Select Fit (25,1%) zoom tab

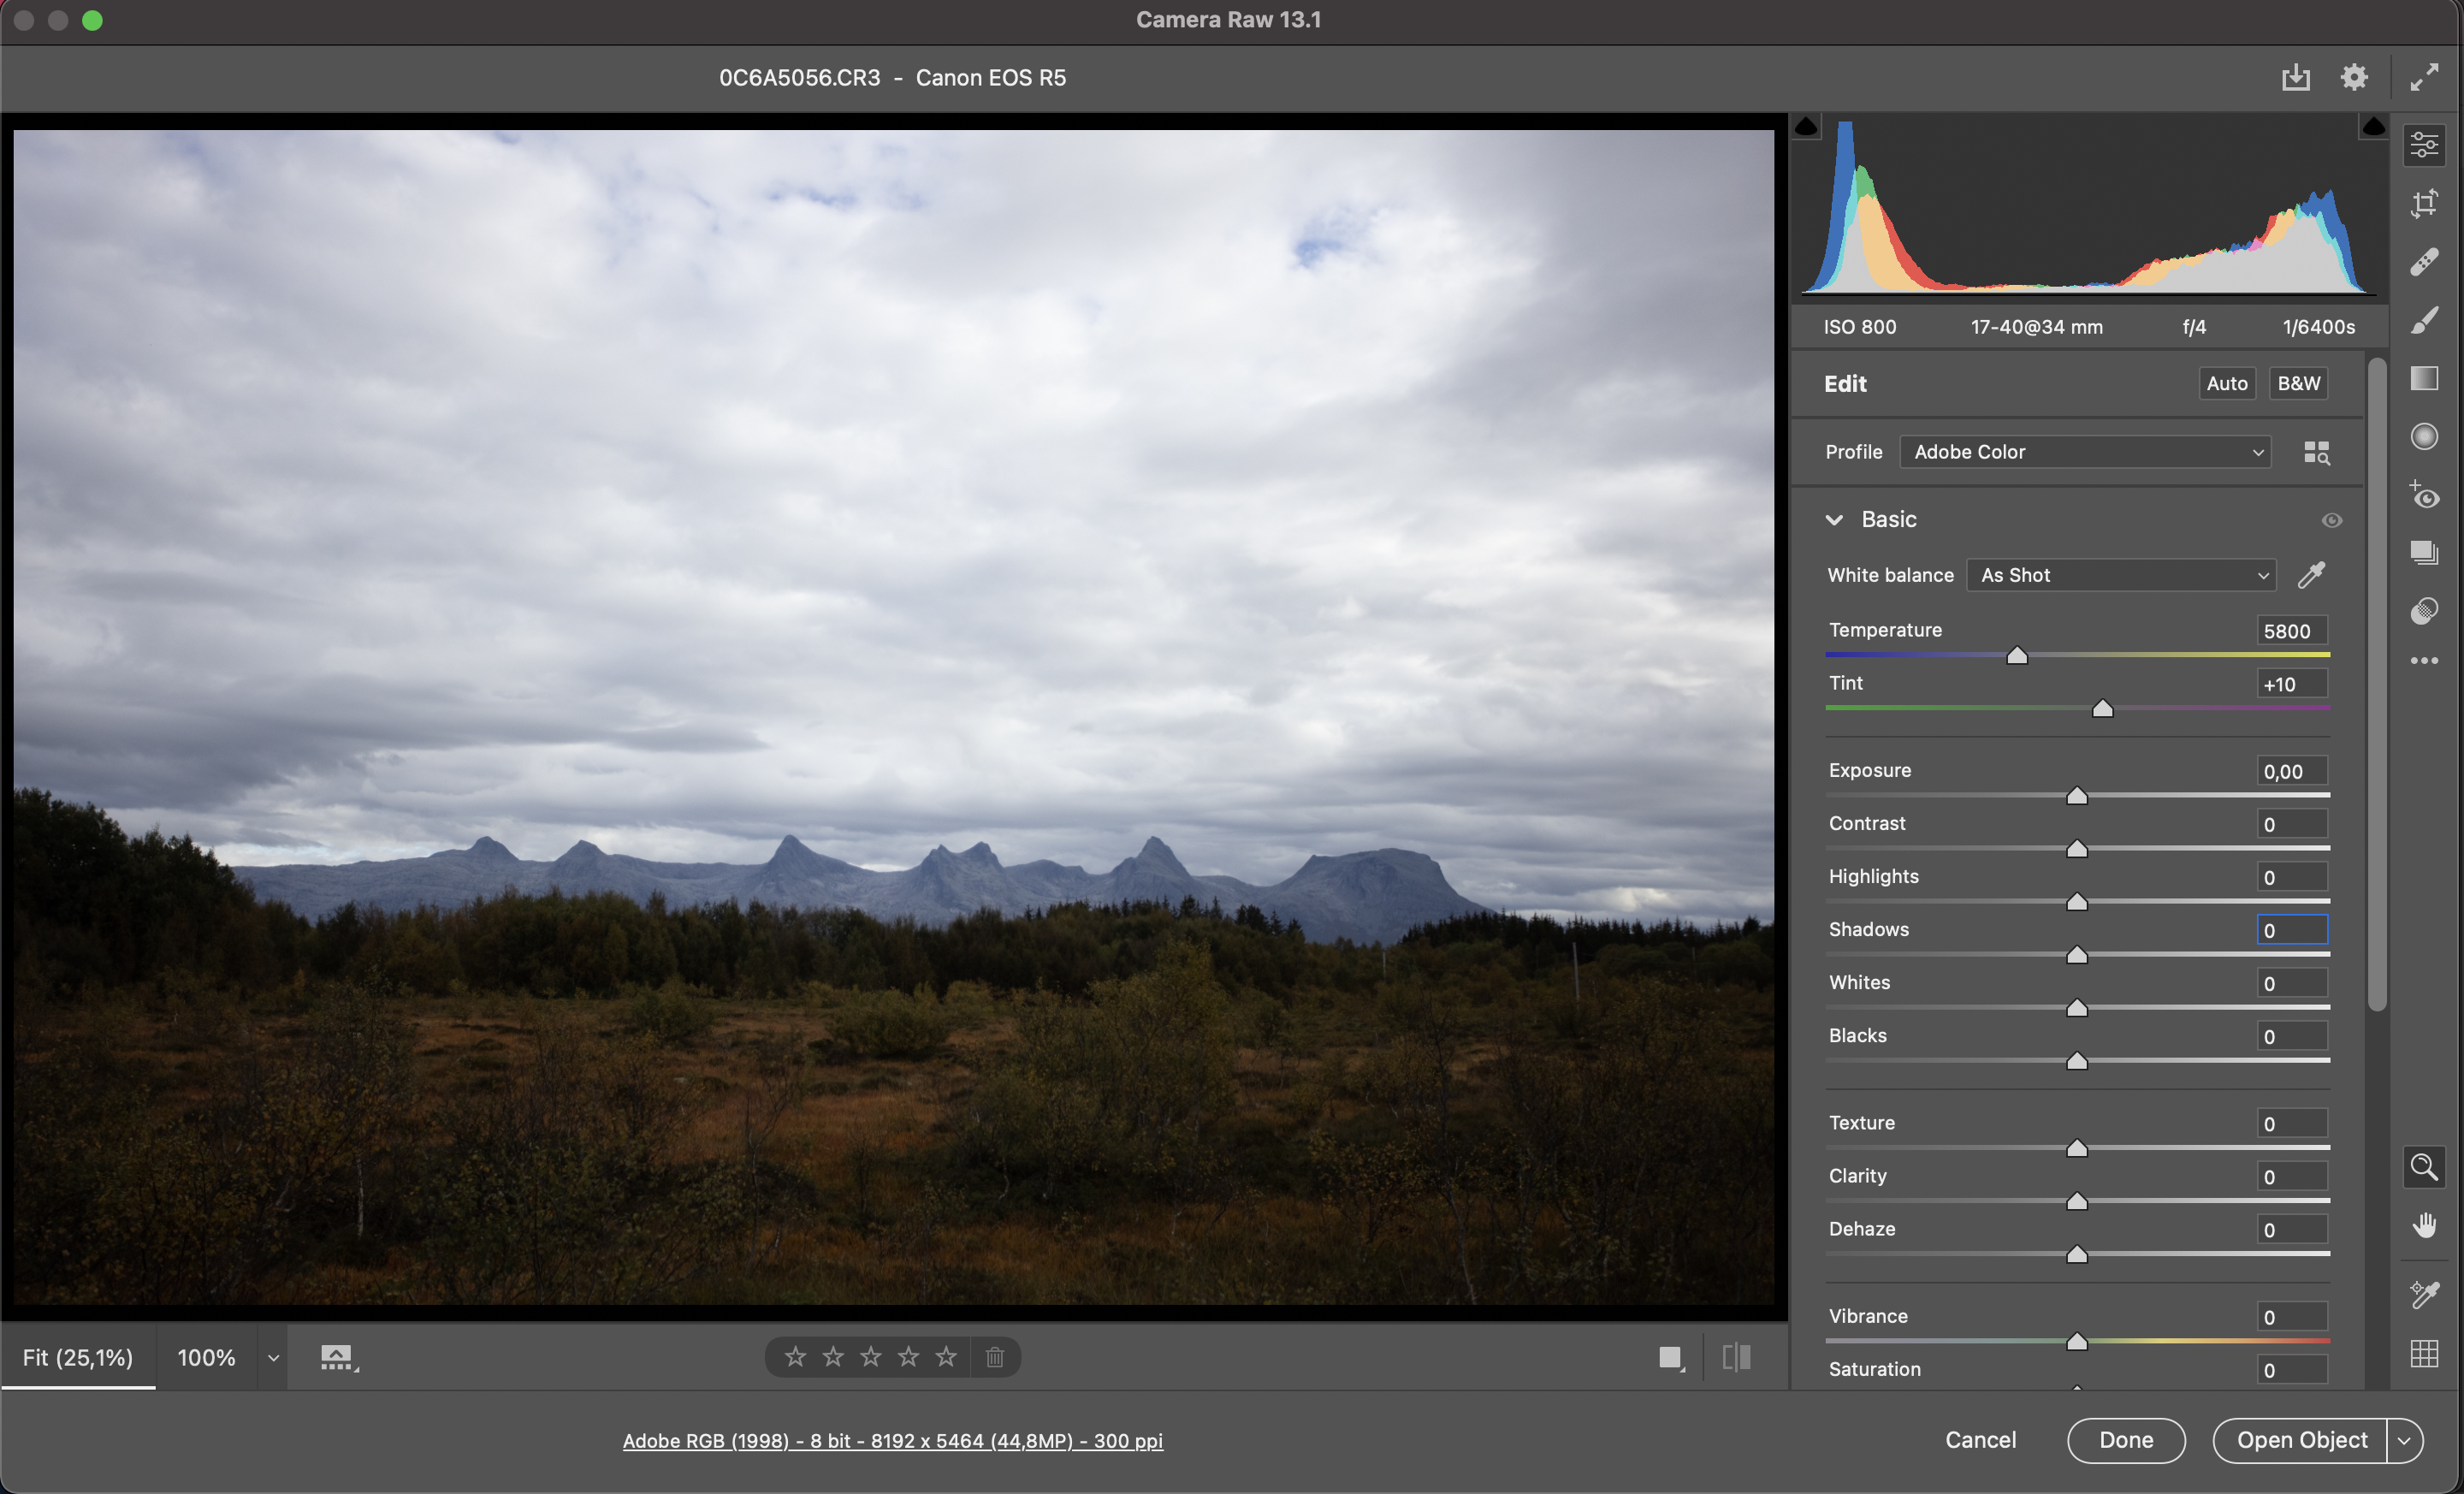tap(78, 1358)
